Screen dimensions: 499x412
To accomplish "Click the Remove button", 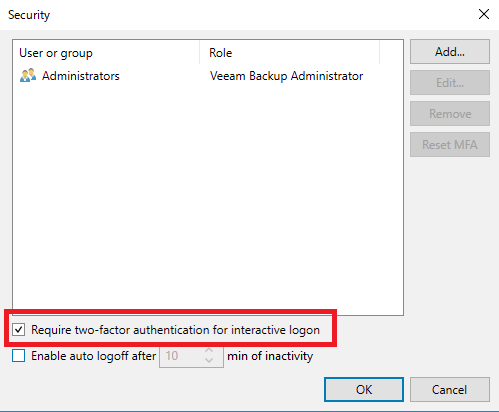I will tap(450, 114).
